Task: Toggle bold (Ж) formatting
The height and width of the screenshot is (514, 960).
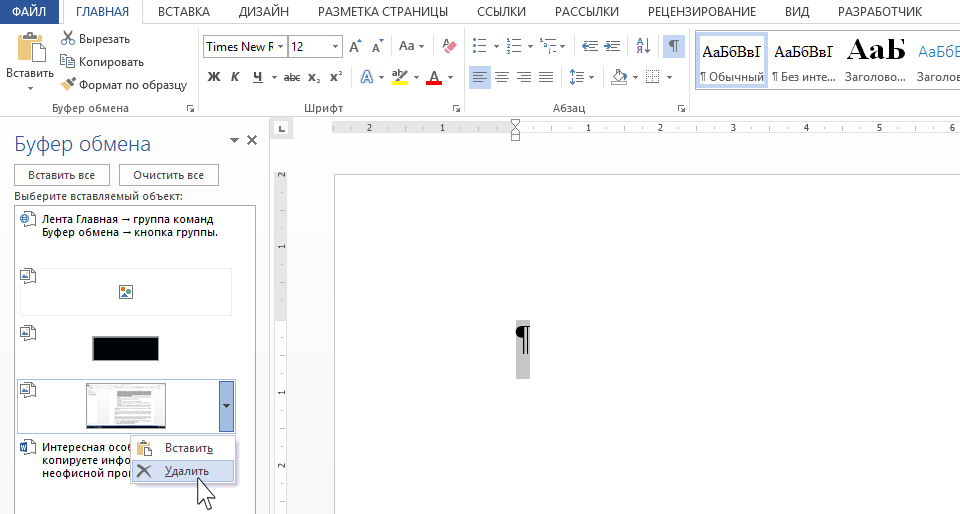Action: point(213,77)
